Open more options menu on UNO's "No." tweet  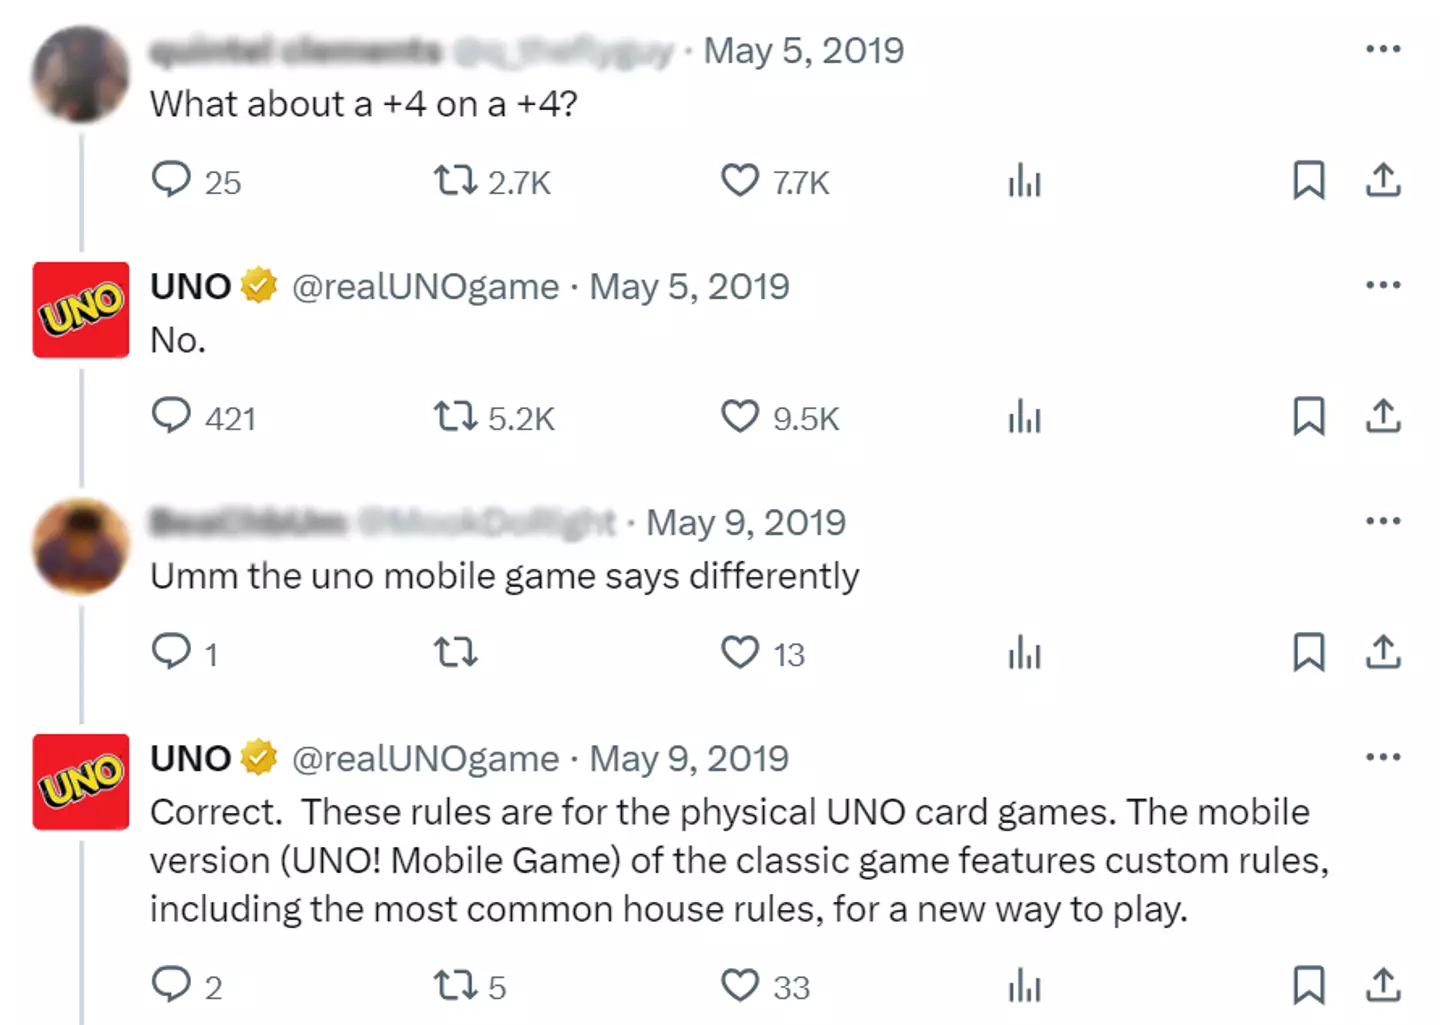(x=1383, y=285)
